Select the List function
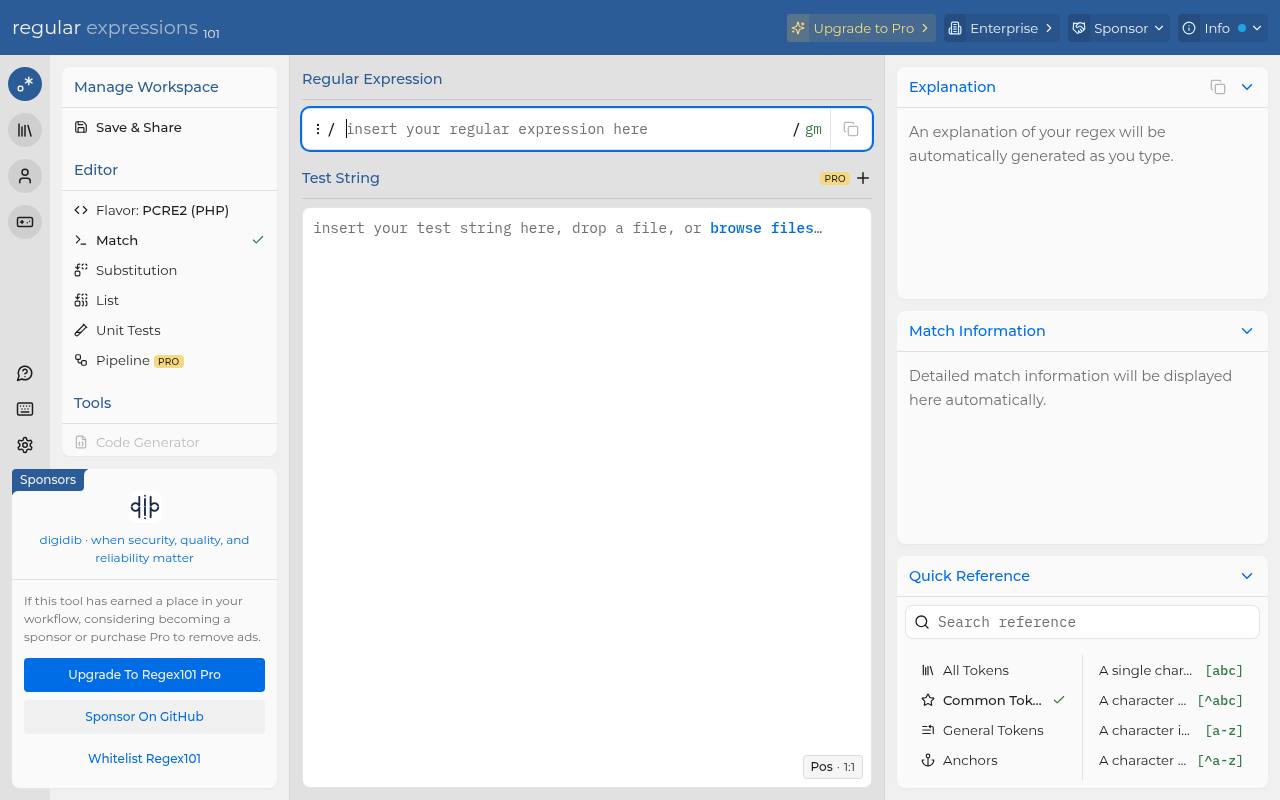Screen dimensions: 1280x800 coord(169,300)
